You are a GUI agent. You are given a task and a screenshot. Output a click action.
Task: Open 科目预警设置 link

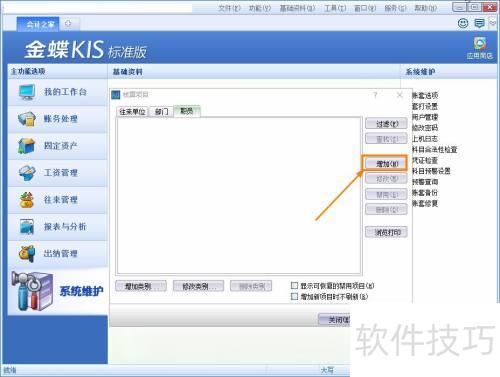tap(431, 171)
